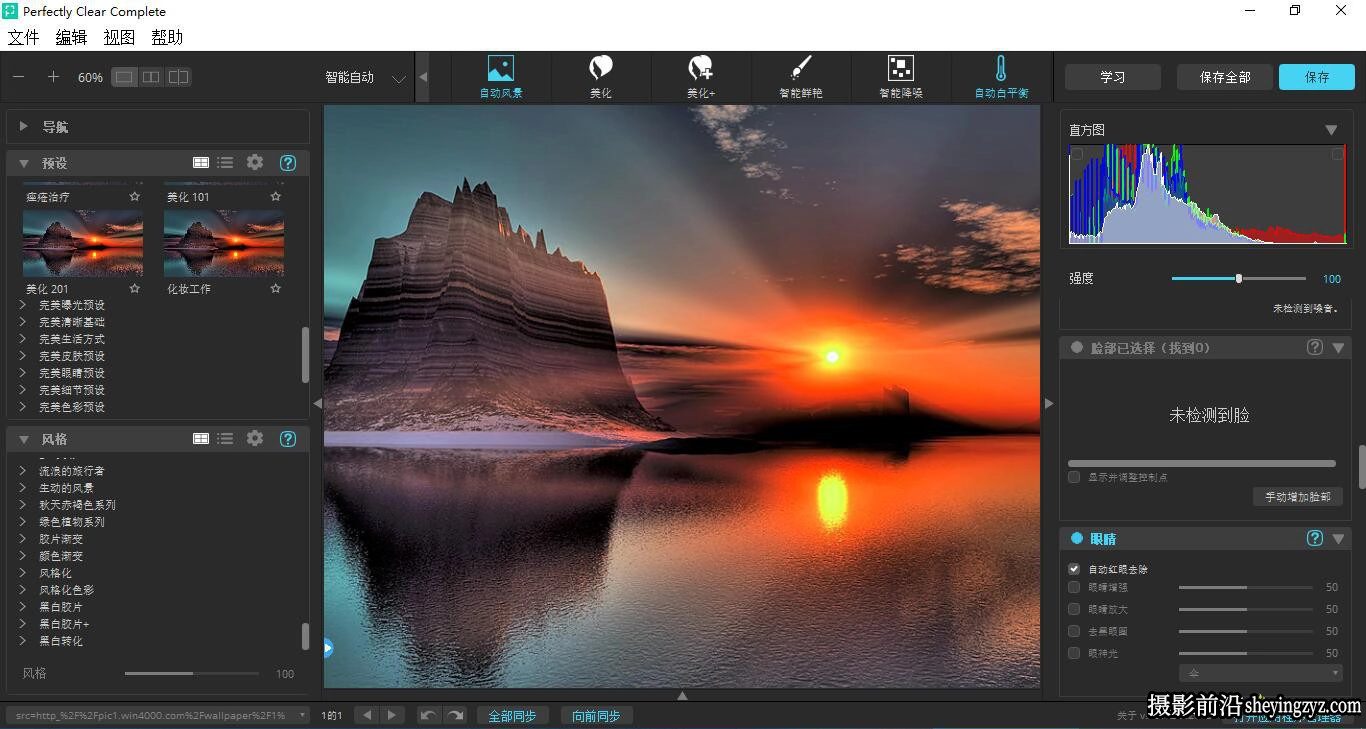Uncheck 自动红眼去除 checkbox
Image resolution: width=1366 pixels, height=729 pixels.
point(1074,568)
